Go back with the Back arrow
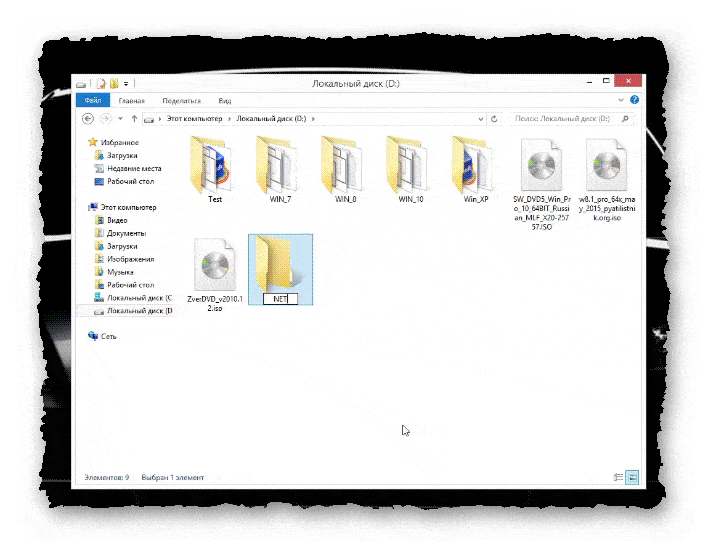 coord(88,119)
